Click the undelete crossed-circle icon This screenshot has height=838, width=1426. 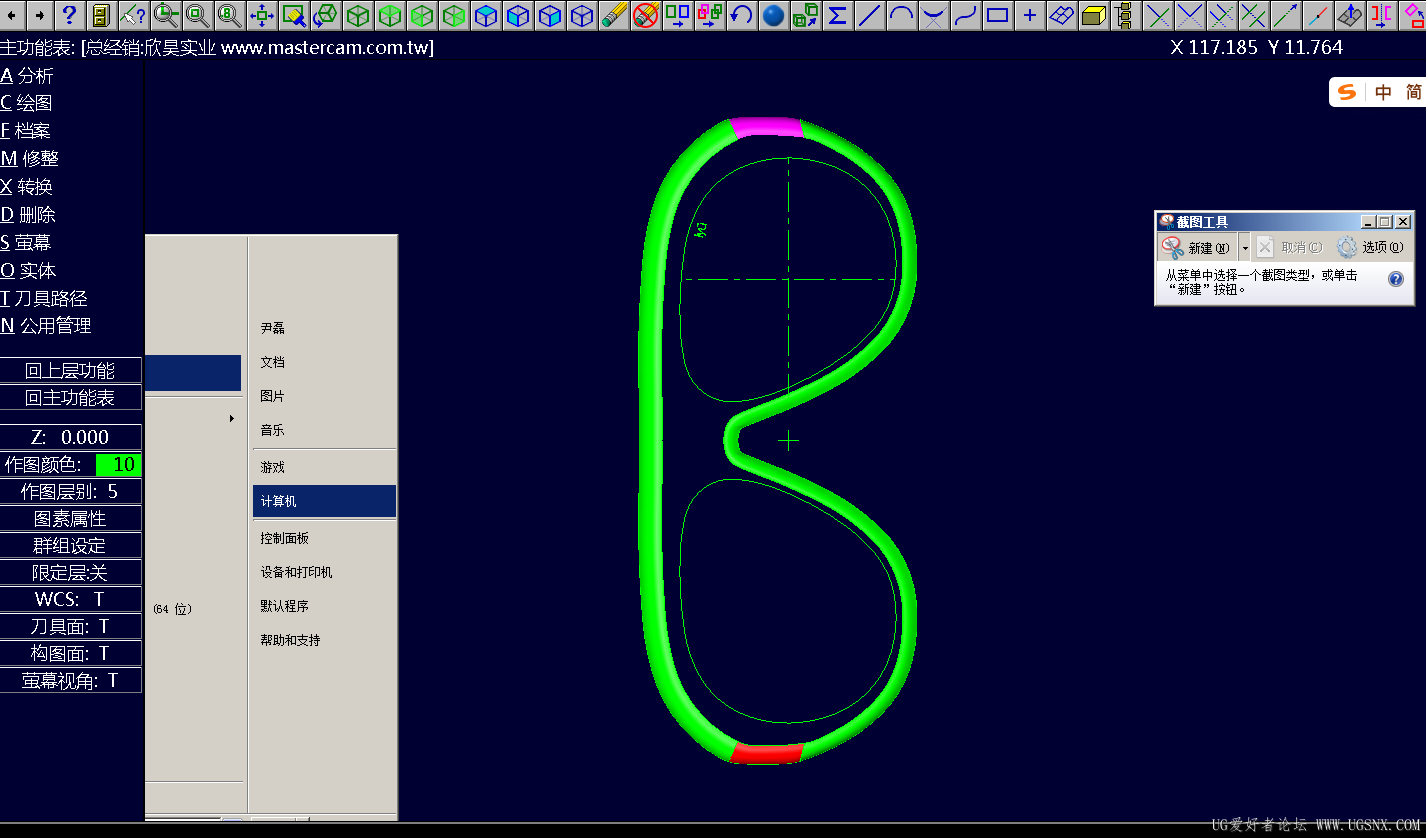(x=646, y=15)
